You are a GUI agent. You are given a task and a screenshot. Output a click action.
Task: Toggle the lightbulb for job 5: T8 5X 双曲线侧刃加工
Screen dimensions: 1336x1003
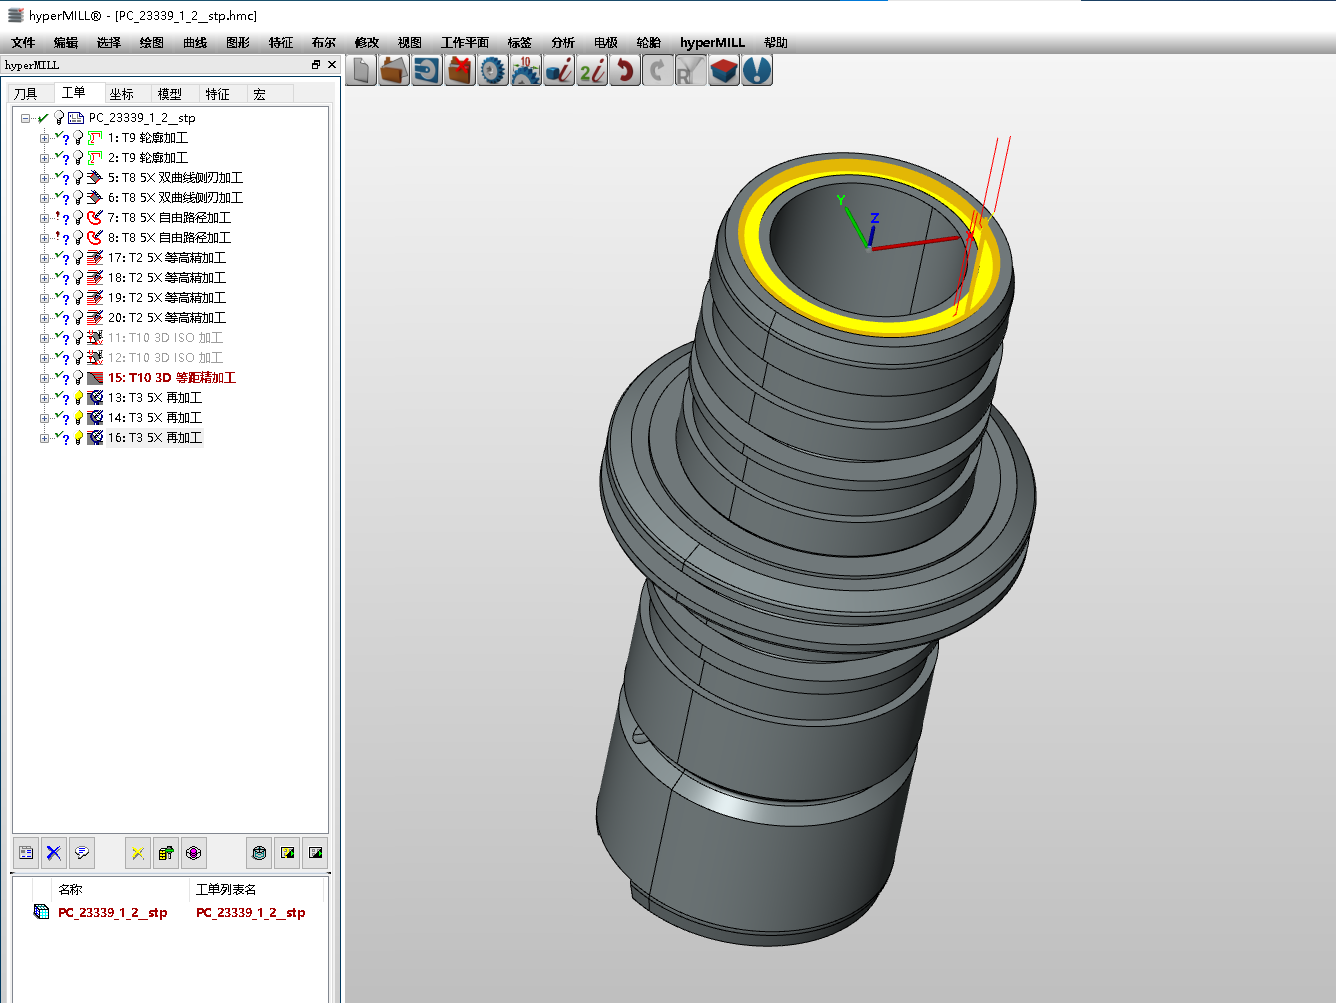point(78,178)
